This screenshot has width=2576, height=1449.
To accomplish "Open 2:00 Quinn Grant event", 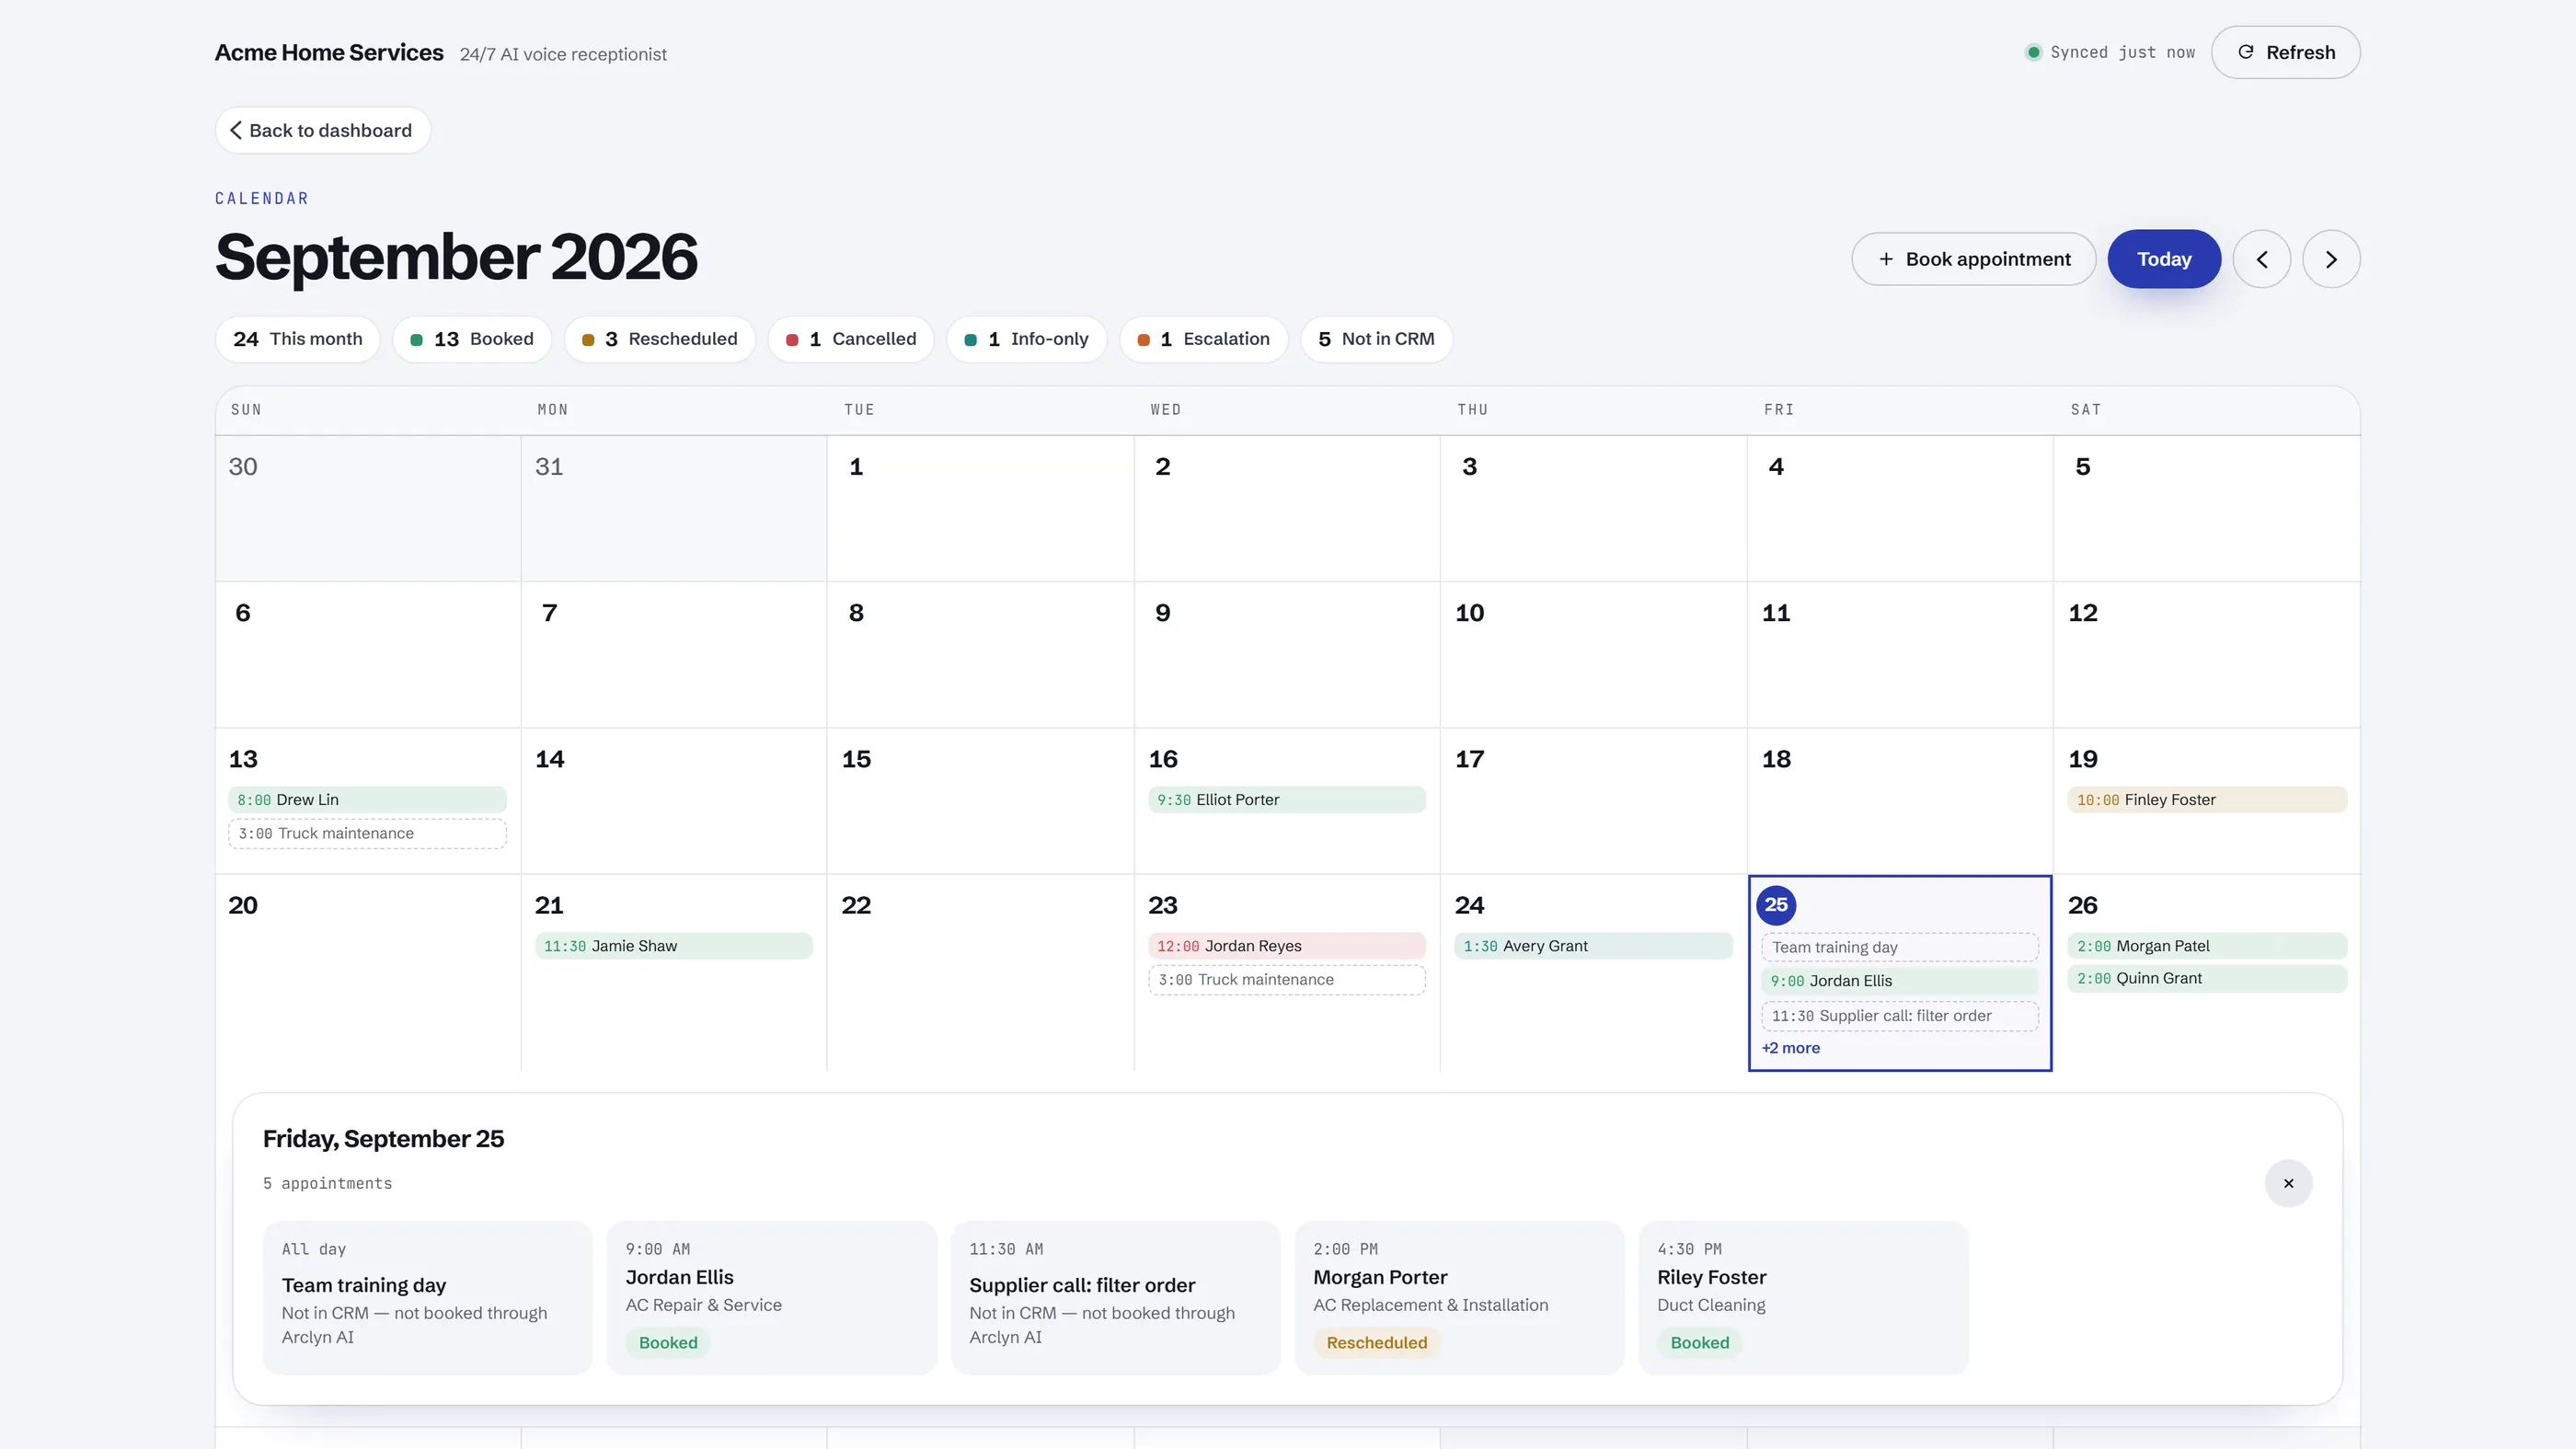I will coord(2207,978).
